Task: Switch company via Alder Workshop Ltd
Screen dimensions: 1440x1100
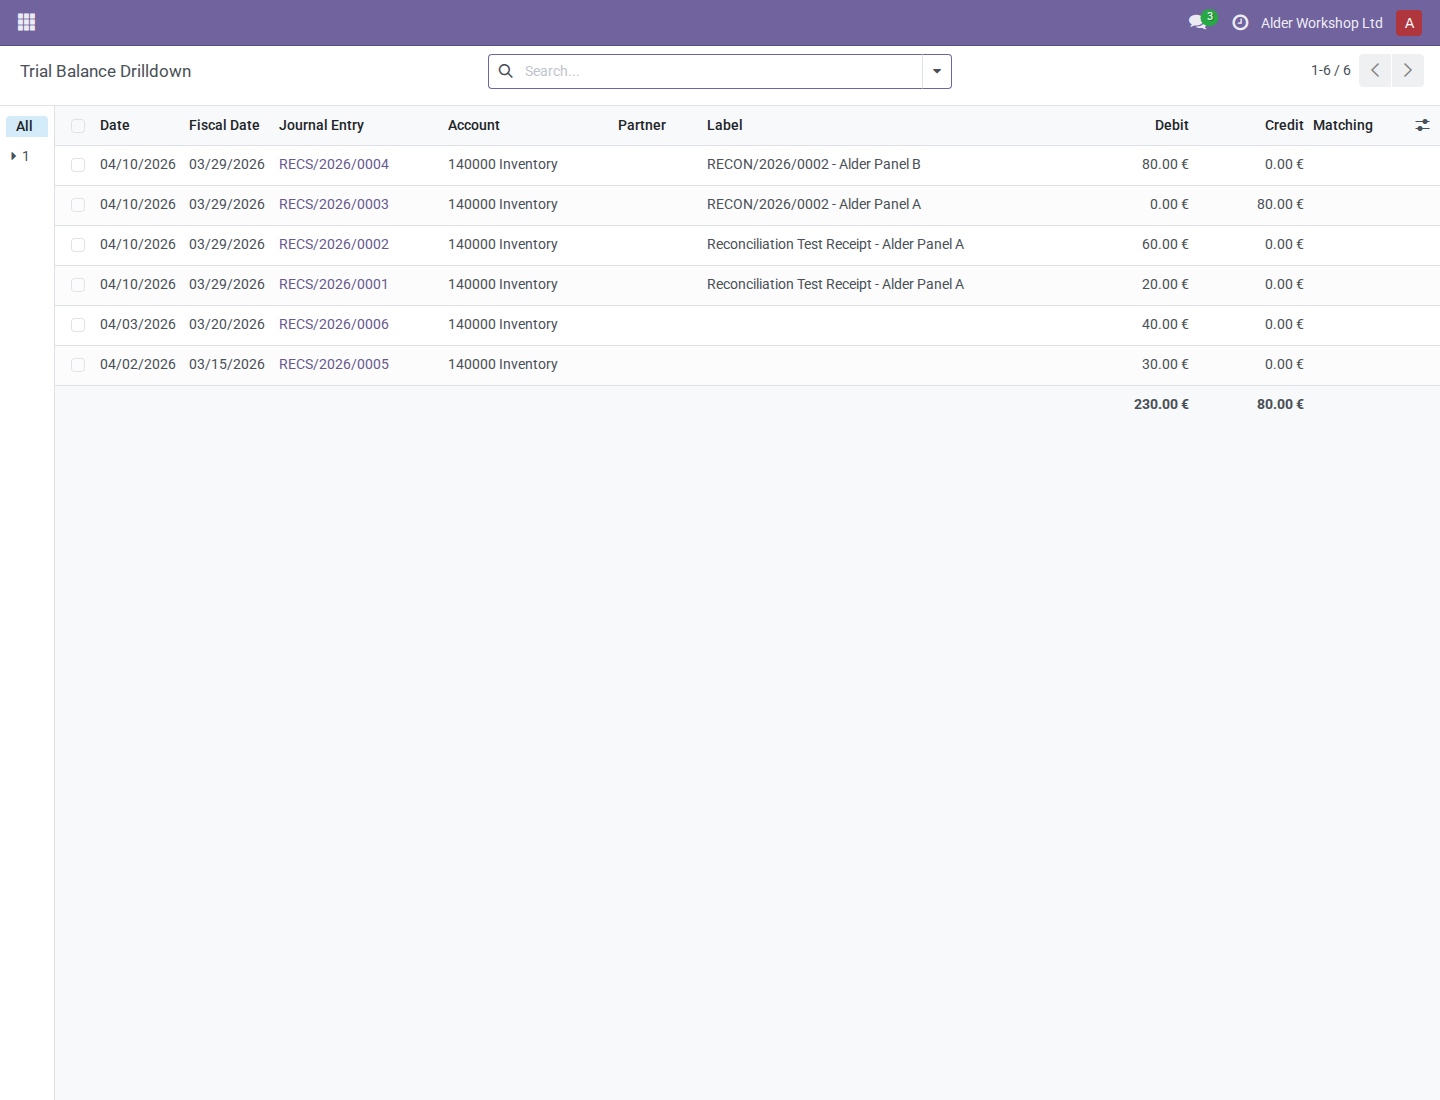Action: pyautogui.click(x=1321, y=23)
